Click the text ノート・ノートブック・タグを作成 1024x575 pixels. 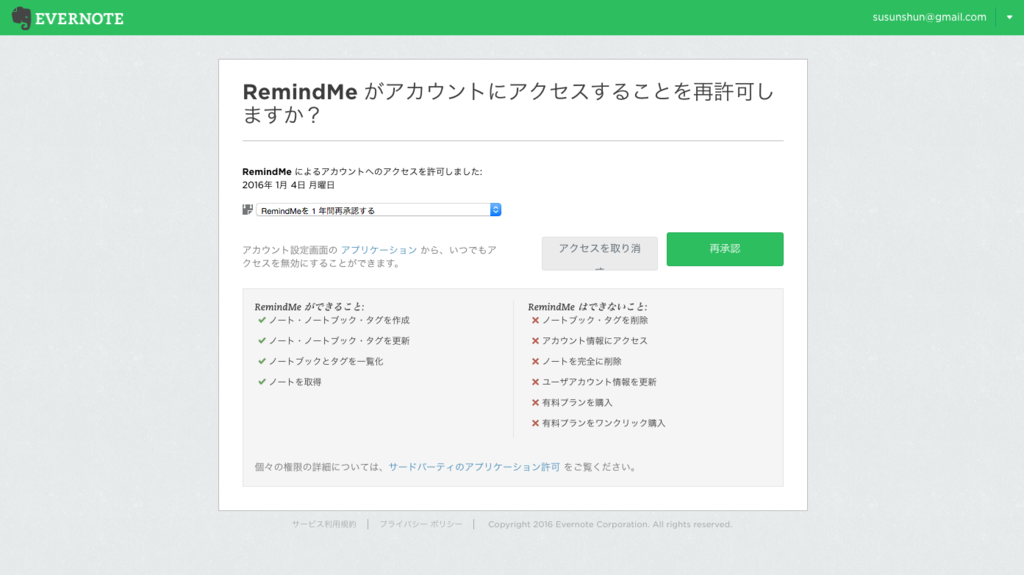pos(339,320)
